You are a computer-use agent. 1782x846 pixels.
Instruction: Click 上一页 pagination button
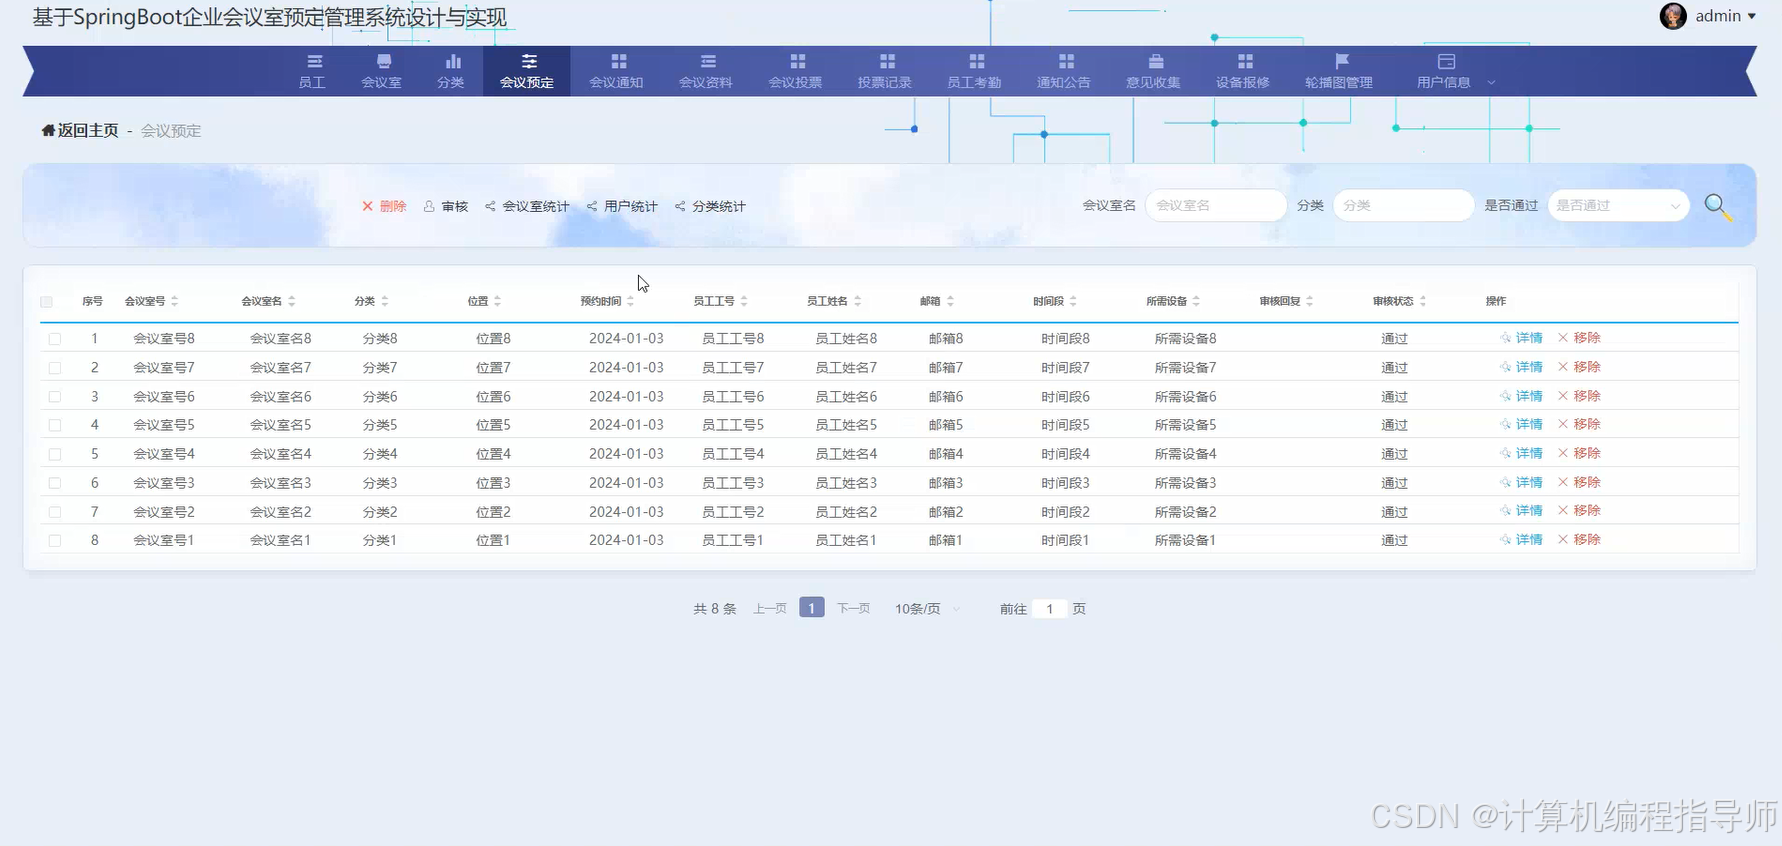(x=770, y=608)
